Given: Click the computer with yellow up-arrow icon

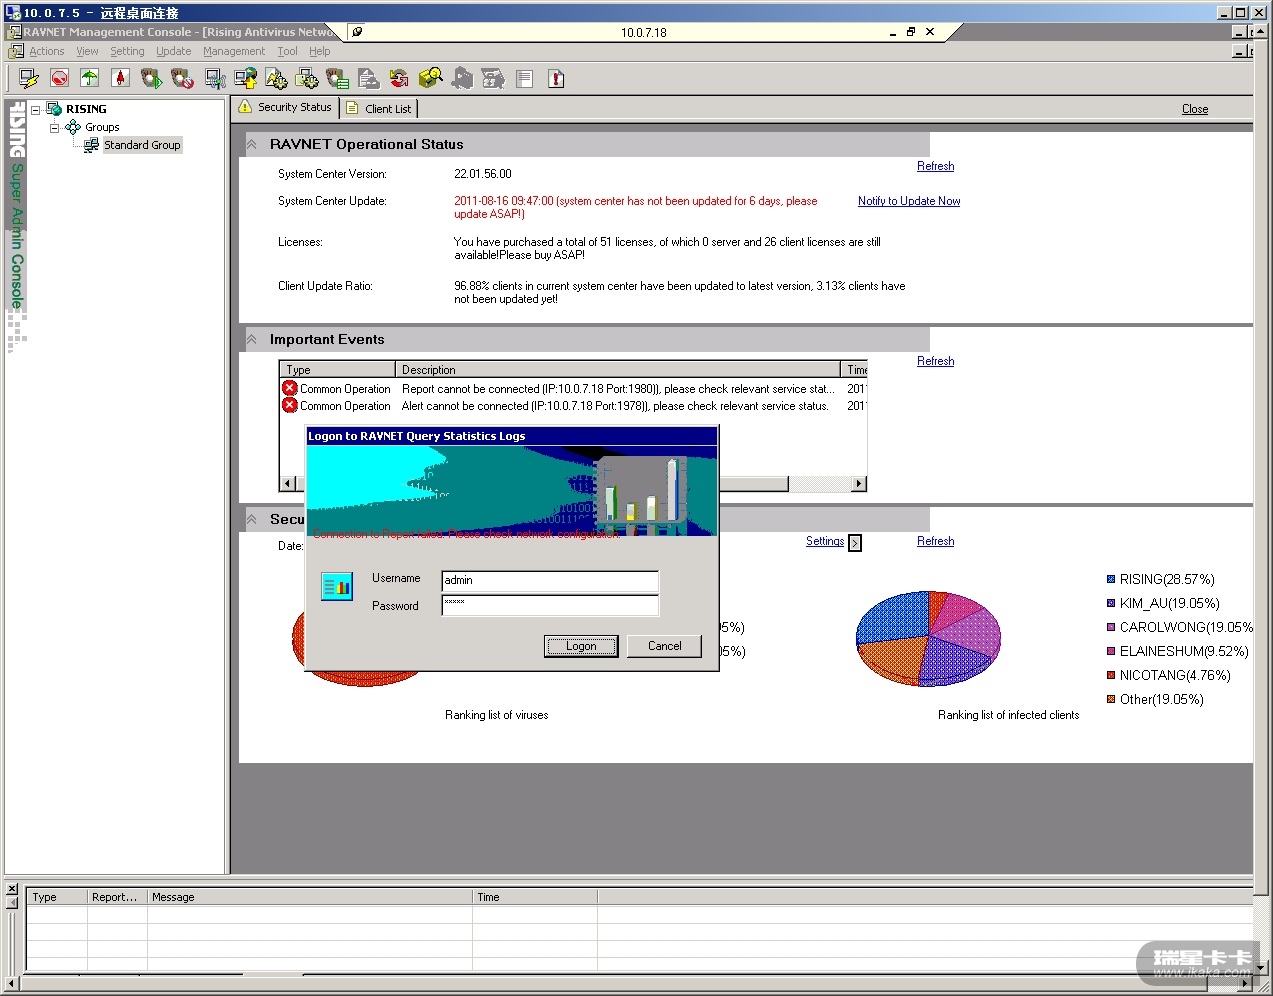Looking at the screenshot, I should [245, 78].
